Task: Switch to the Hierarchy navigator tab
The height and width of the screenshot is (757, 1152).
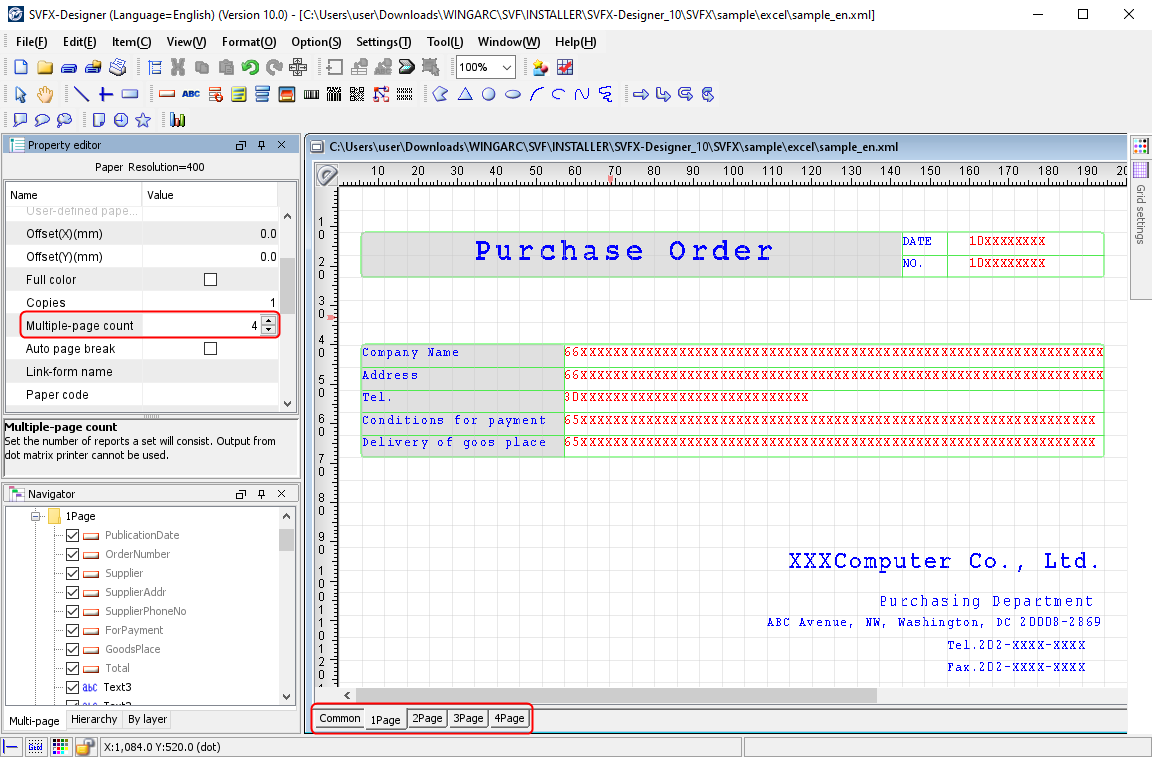Action: click(x=94, y=720)
